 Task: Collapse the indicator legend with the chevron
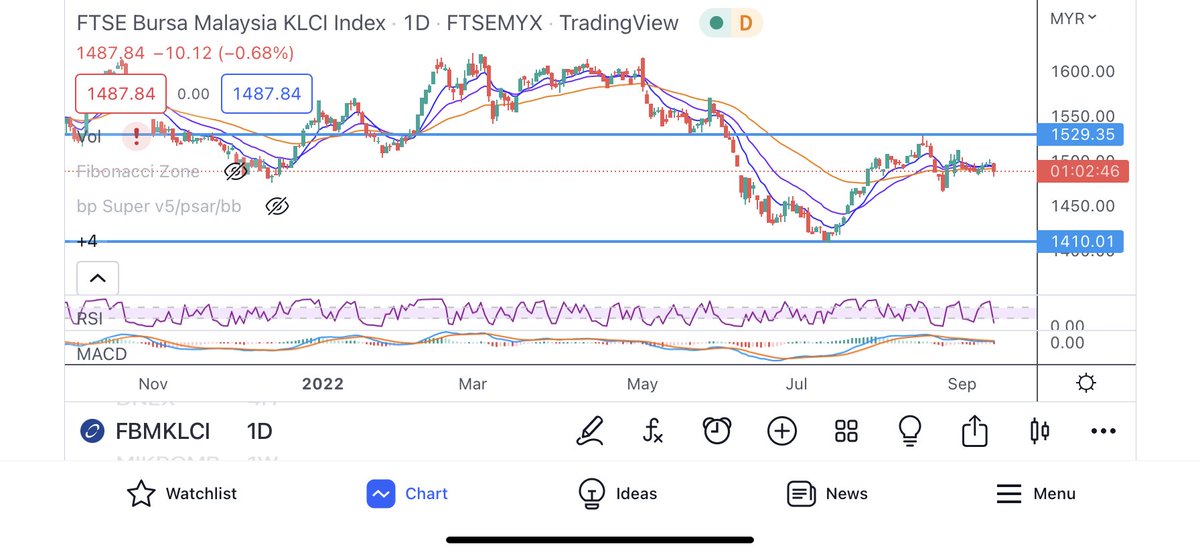(x=97, y=278)
